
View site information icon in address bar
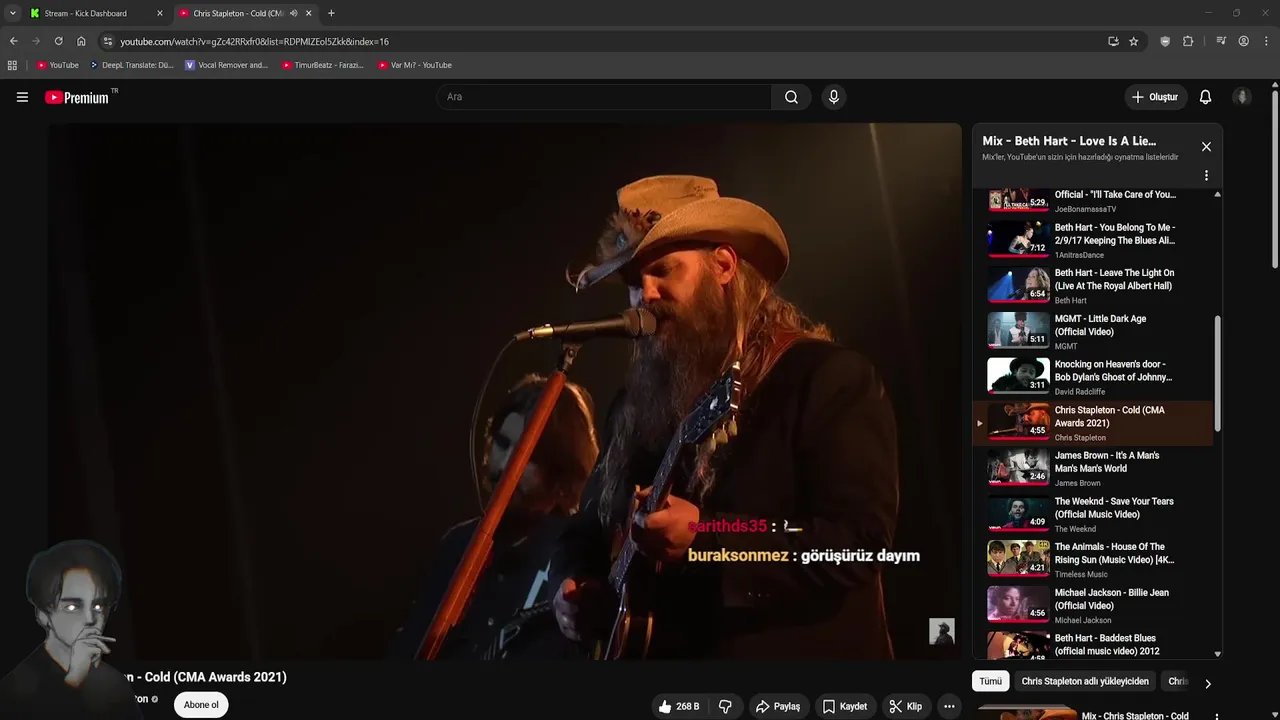[107, 41]
